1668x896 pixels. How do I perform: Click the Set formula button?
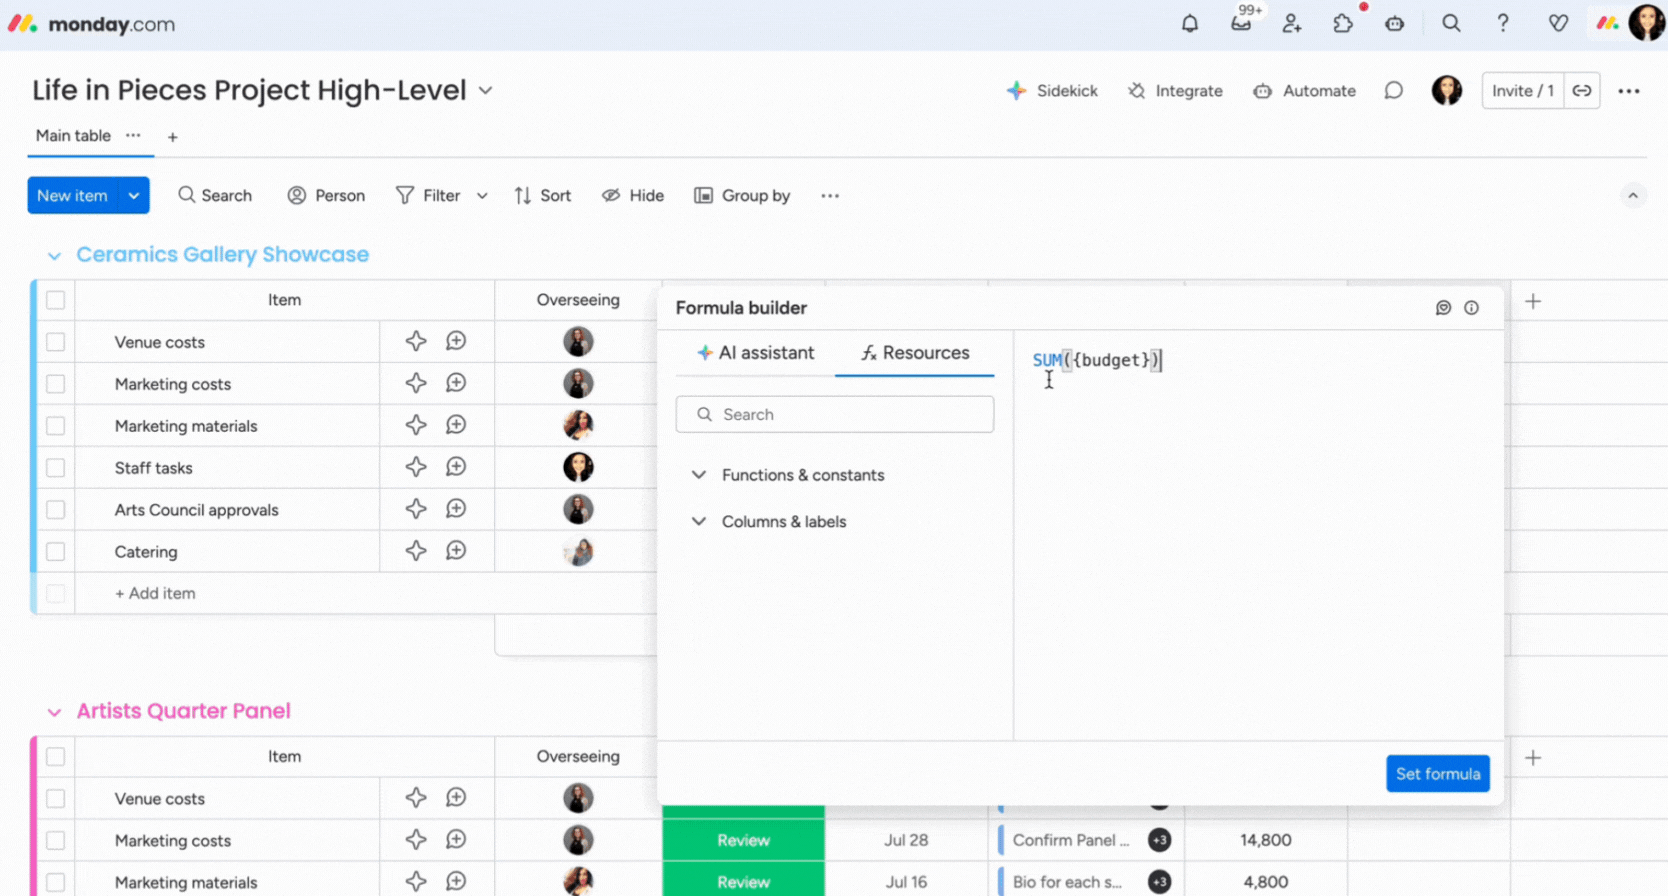(1437, 774)
